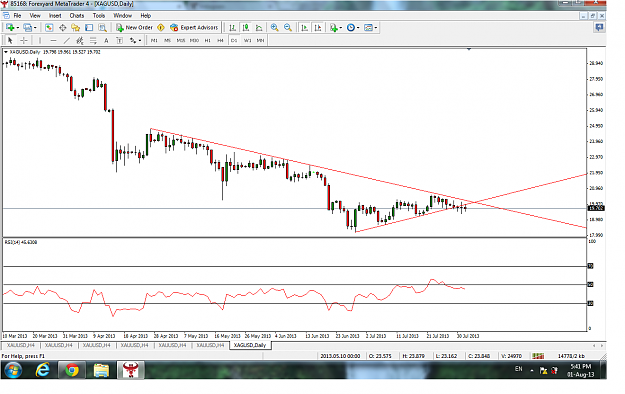This screenshot has height=394, width=625.
Task: Switch timeframe to M5
Action: click(x=167, y=40)
